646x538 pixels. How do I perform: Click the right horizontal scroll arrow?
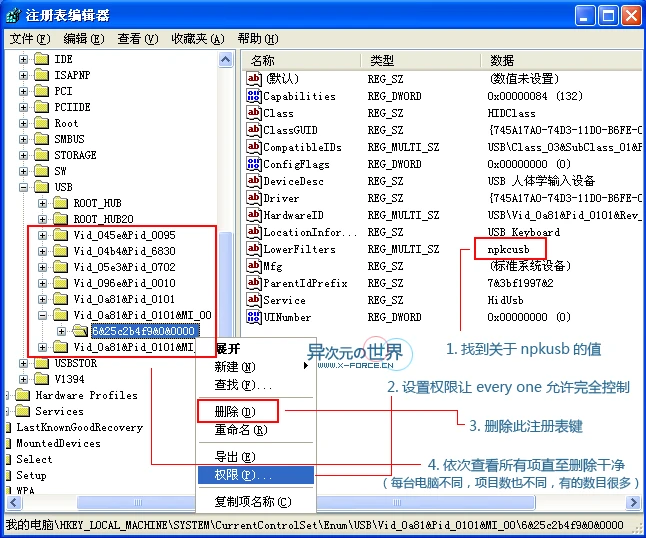coord(633,502)
